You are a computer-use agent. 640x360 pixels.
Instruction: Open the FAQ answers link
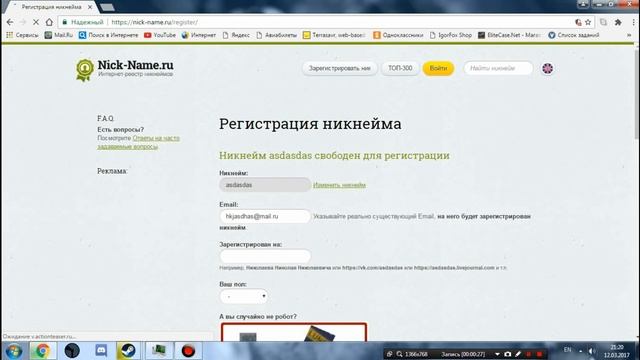138,142
